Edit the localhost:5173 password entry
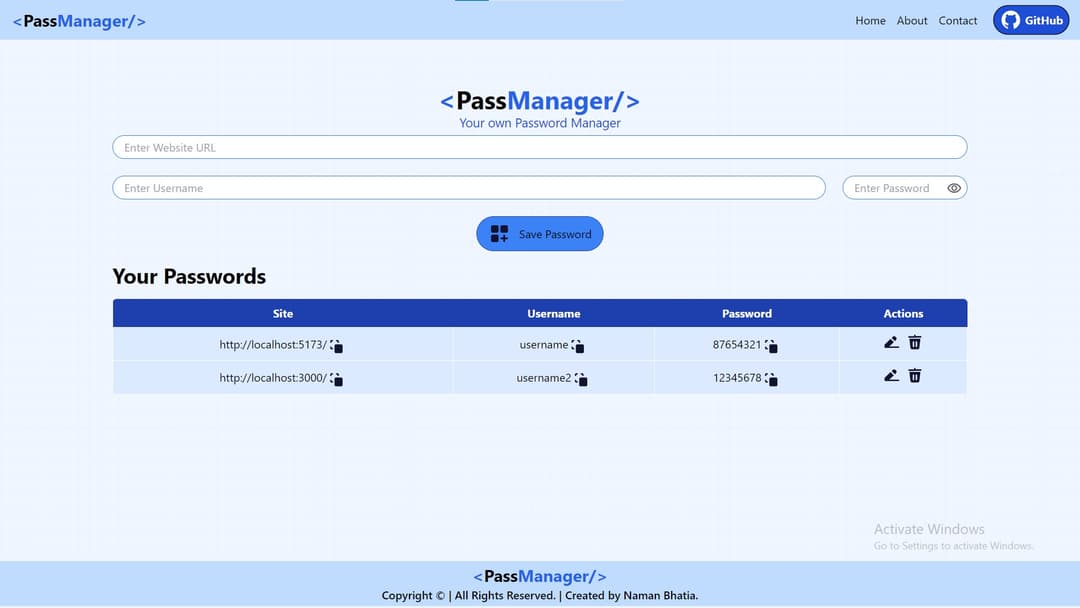 click(891, 342)
